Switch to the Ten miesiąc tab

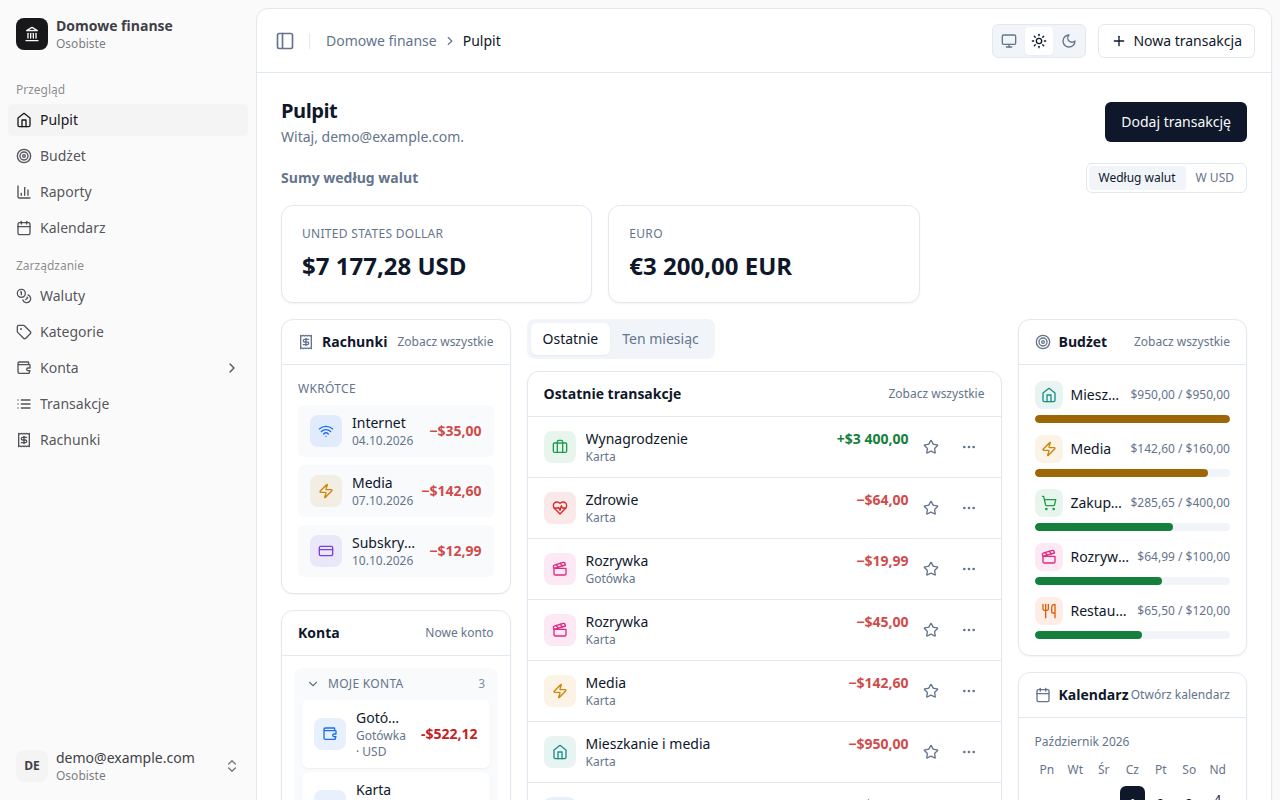[660, 339]
